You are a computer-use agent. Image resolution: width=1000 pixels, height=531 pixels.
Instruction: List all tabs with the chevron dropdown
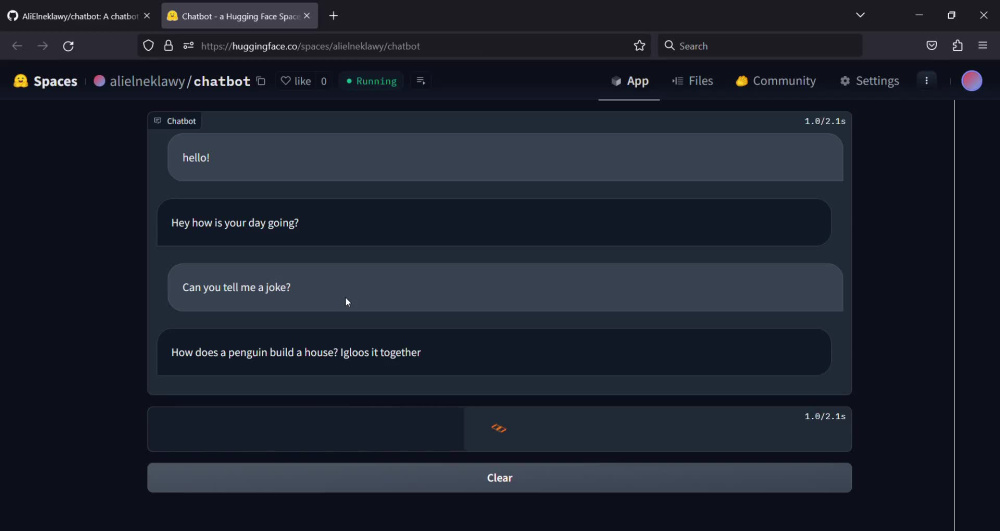860,15
